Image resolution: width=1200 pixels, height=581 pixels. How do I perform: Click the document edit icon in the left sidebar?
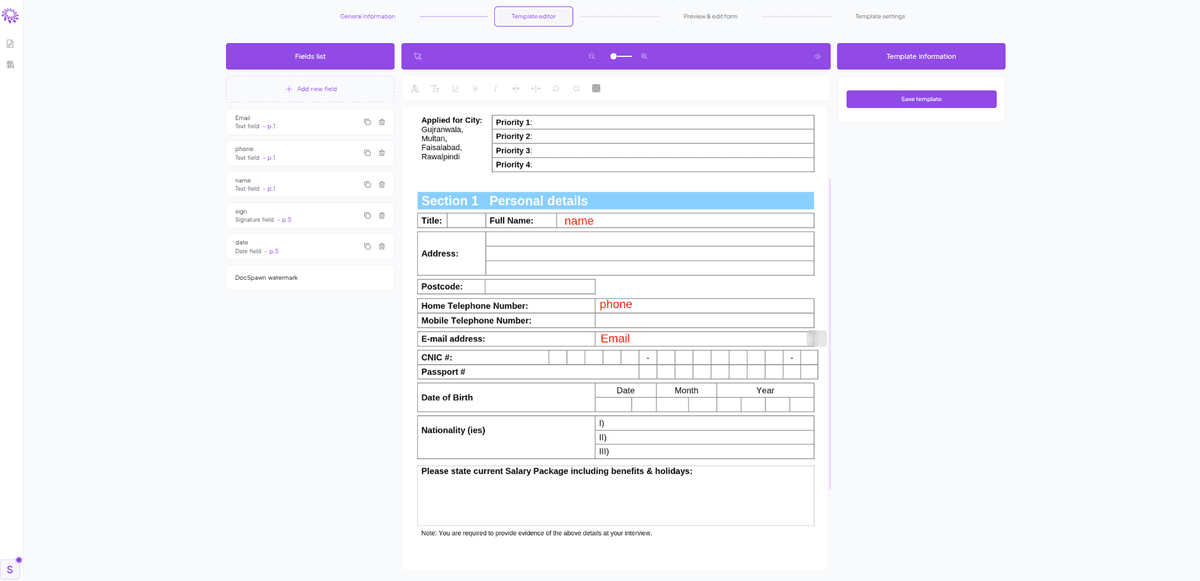click(11, 43)
